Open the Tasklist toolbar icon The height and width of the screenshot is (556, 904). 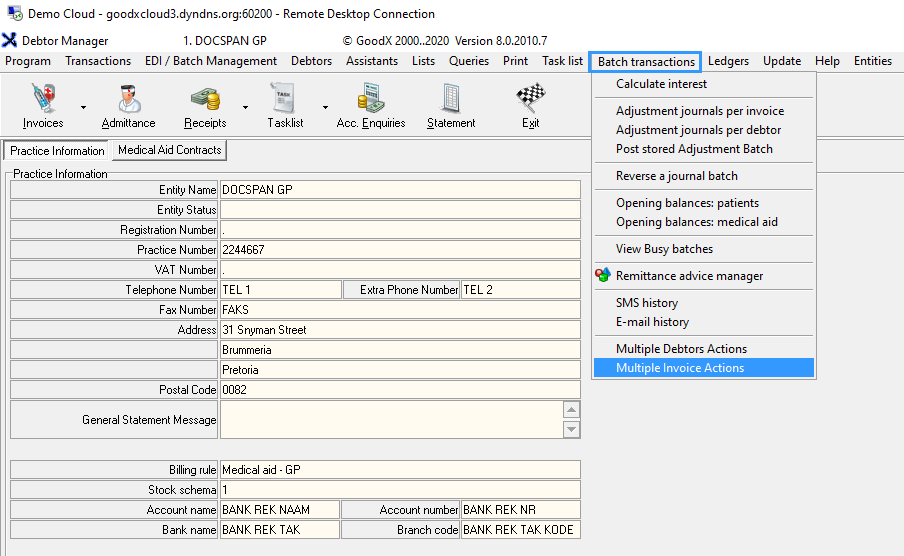(x=285, y=105)
